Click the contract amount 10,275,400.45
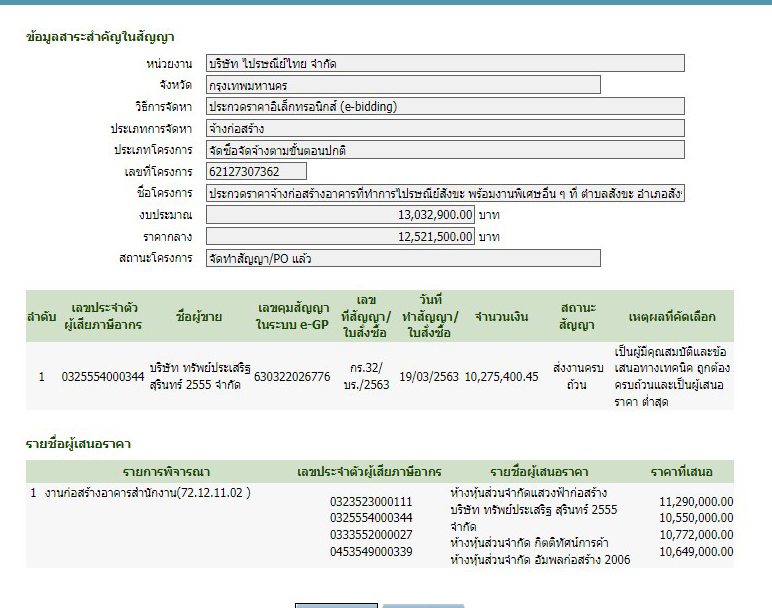 tap(501, 377)
